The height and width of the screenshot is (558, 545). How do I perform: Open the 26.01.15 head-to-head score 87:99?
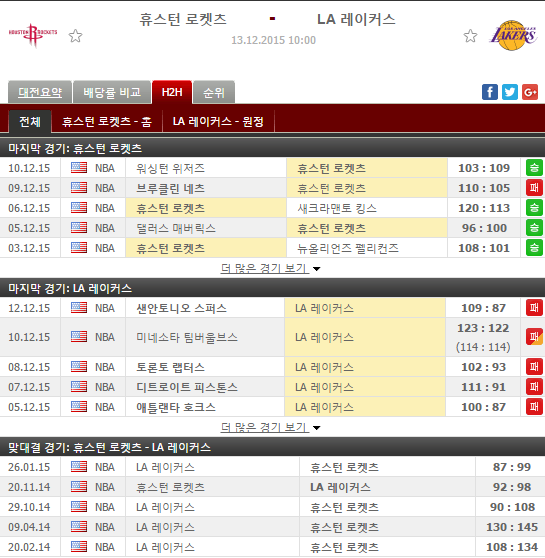click(x=512, y=467)
